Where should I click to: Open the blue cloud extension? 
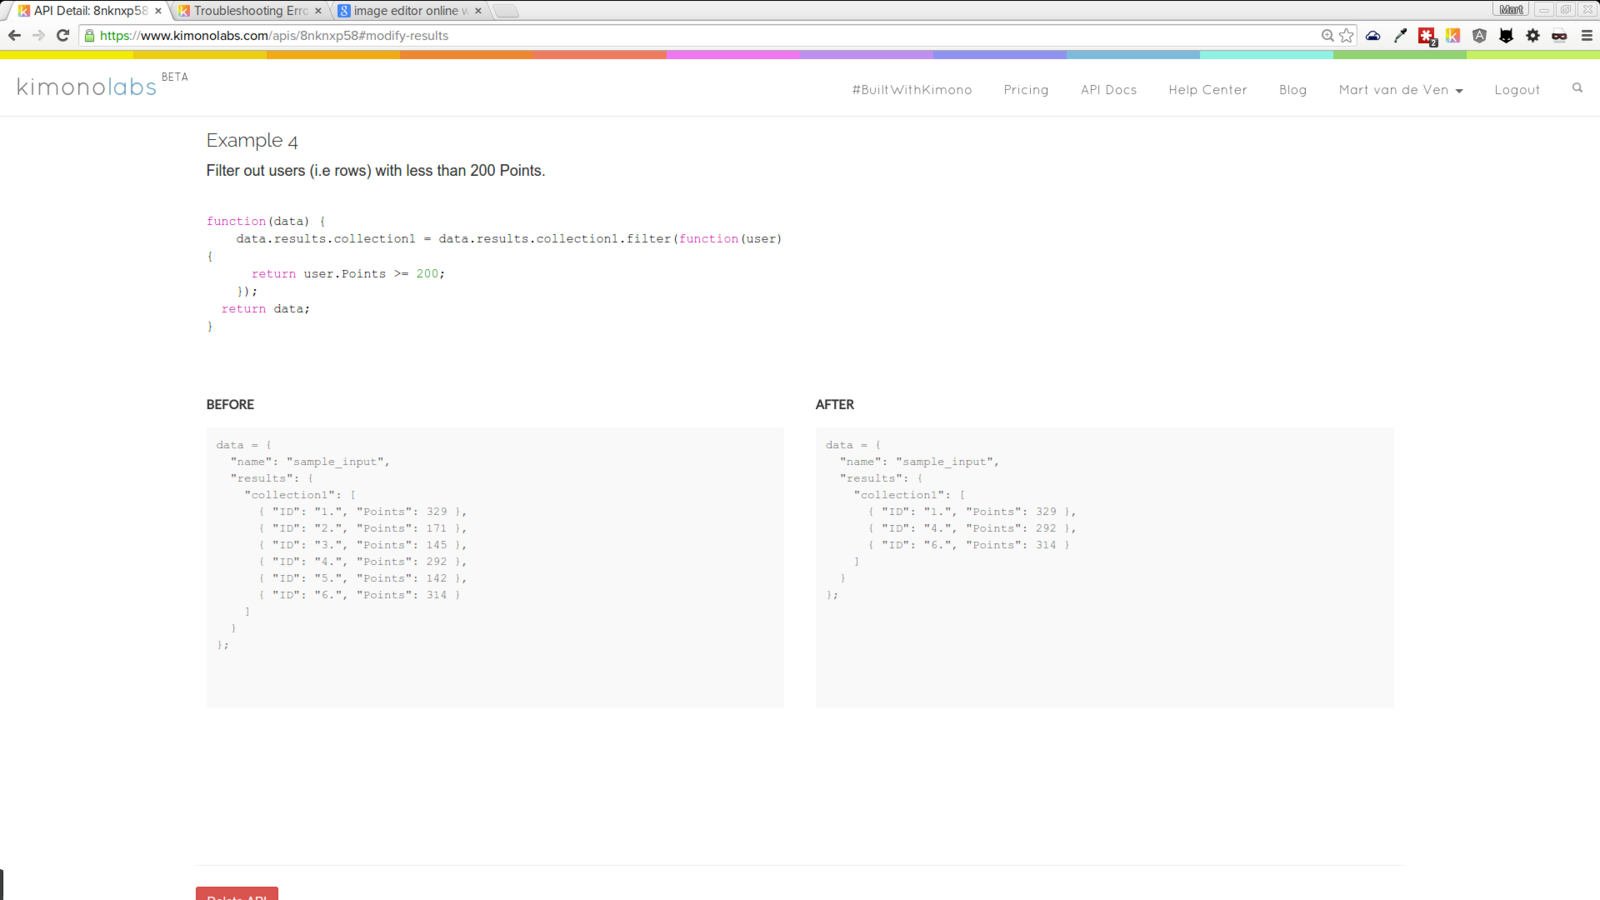coord(1373,36)
